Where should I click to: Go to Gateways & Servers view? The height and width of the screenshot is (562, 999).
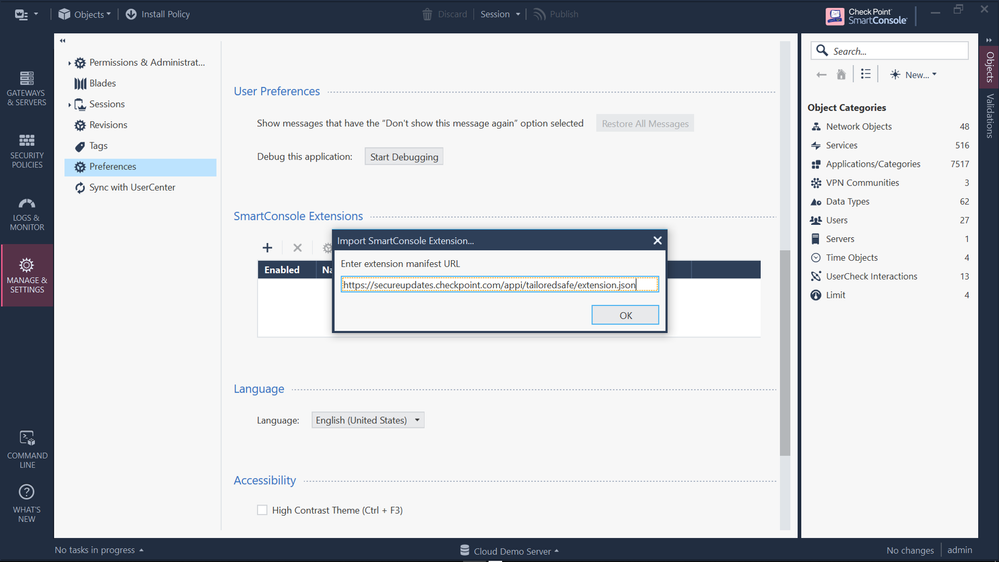(27, 89)
